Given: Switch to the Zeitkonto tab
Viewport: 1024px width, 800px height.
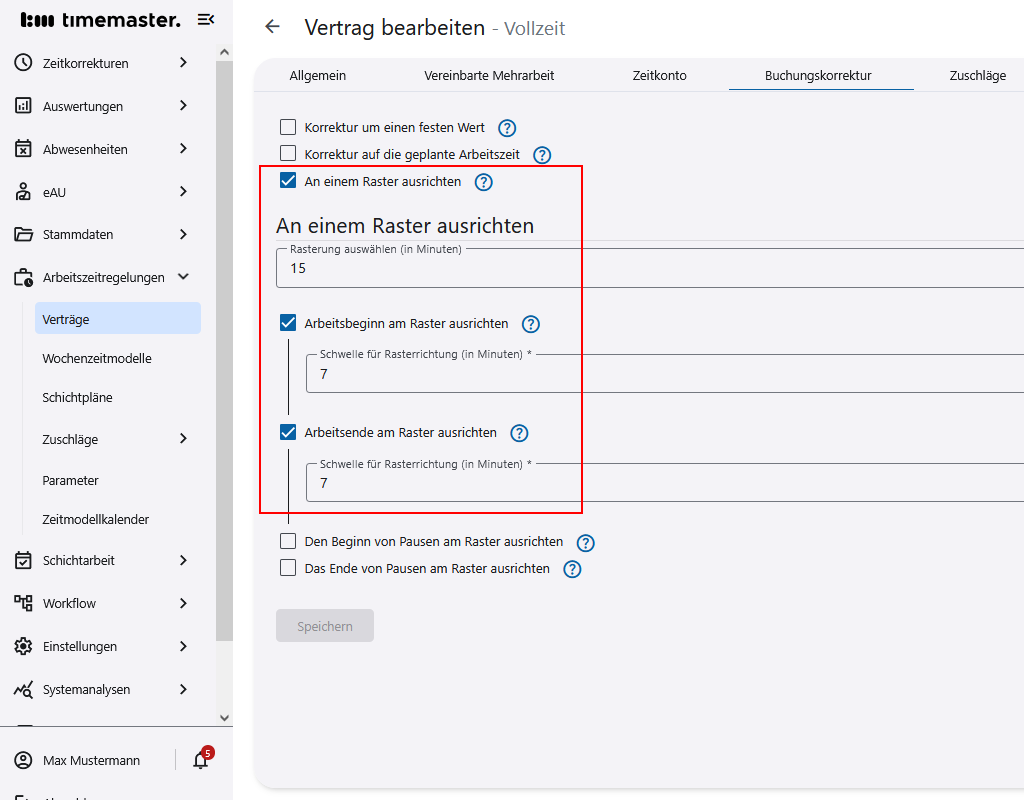Looking at the screenshot, I should tap(659, 75).
